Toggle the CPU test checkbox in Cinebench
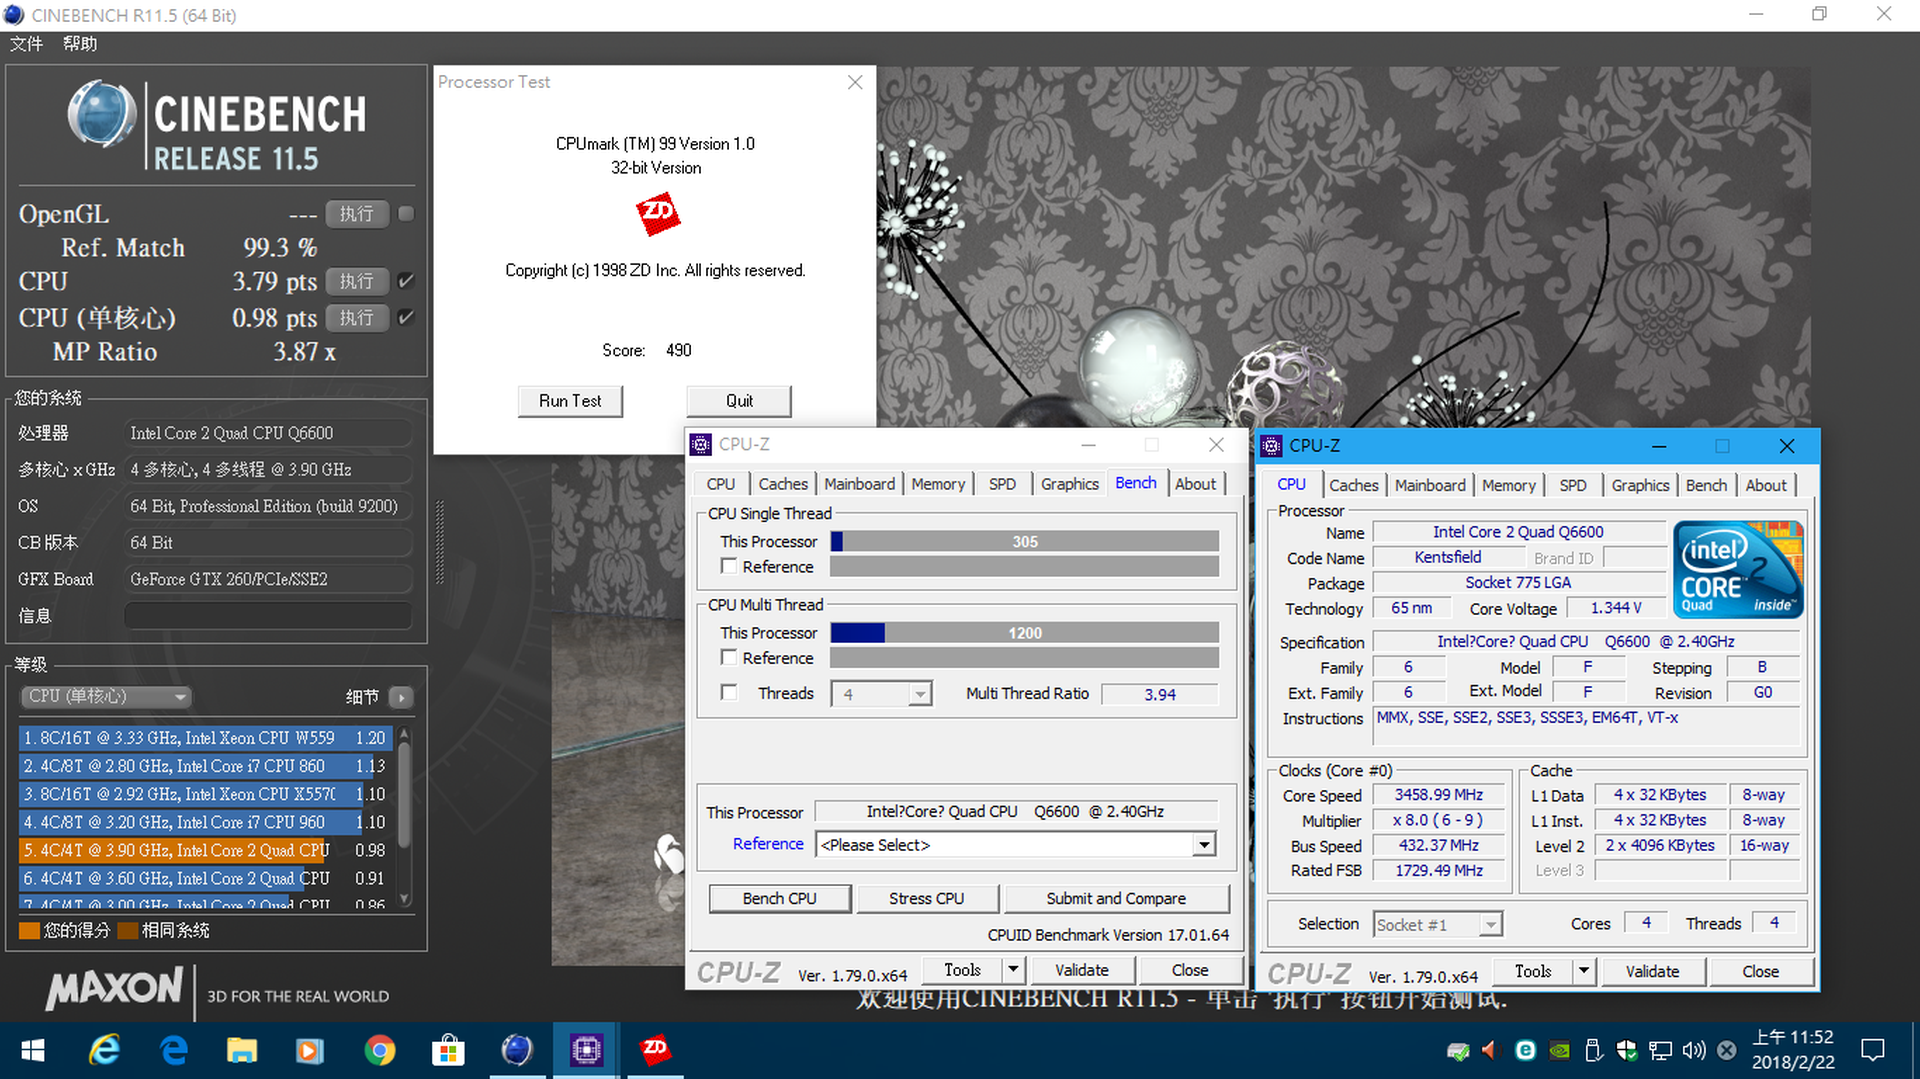The image size is (1920, 1079). pos(406,281)
